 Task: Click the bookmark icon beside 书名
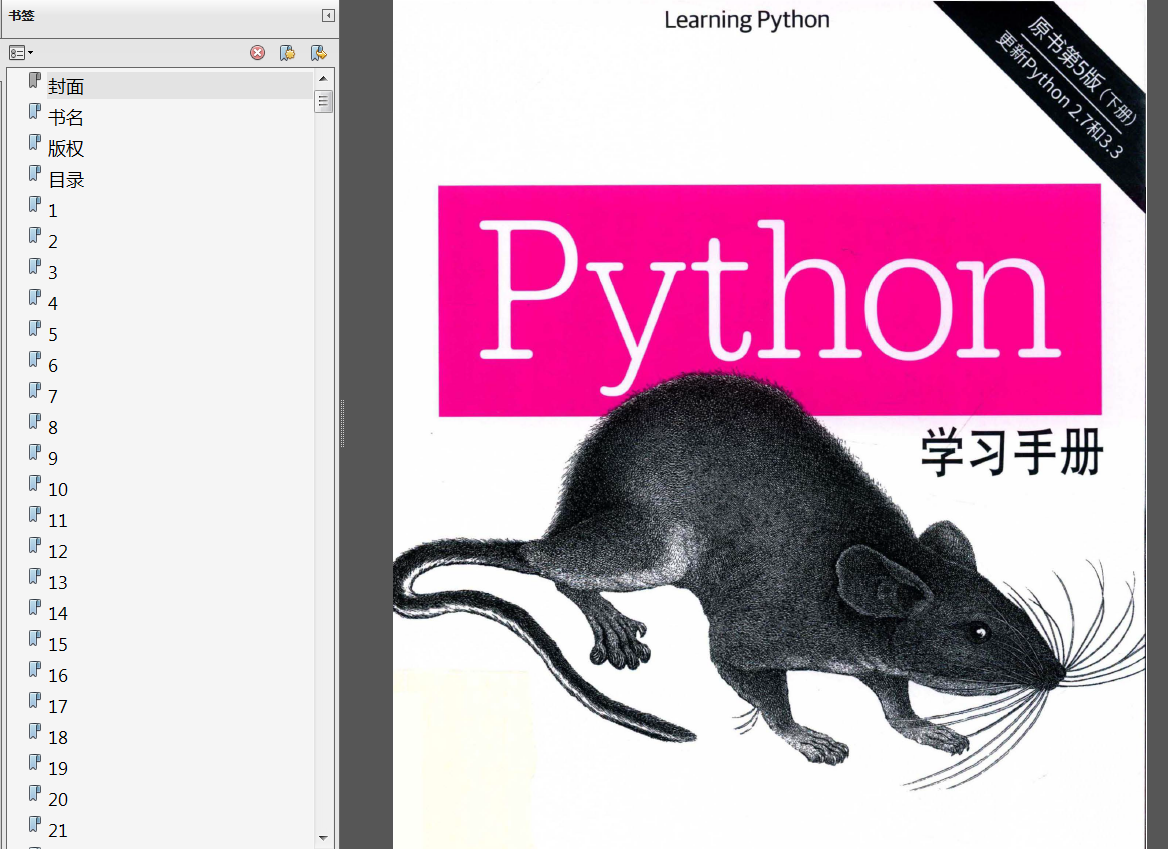coord(34,112)
